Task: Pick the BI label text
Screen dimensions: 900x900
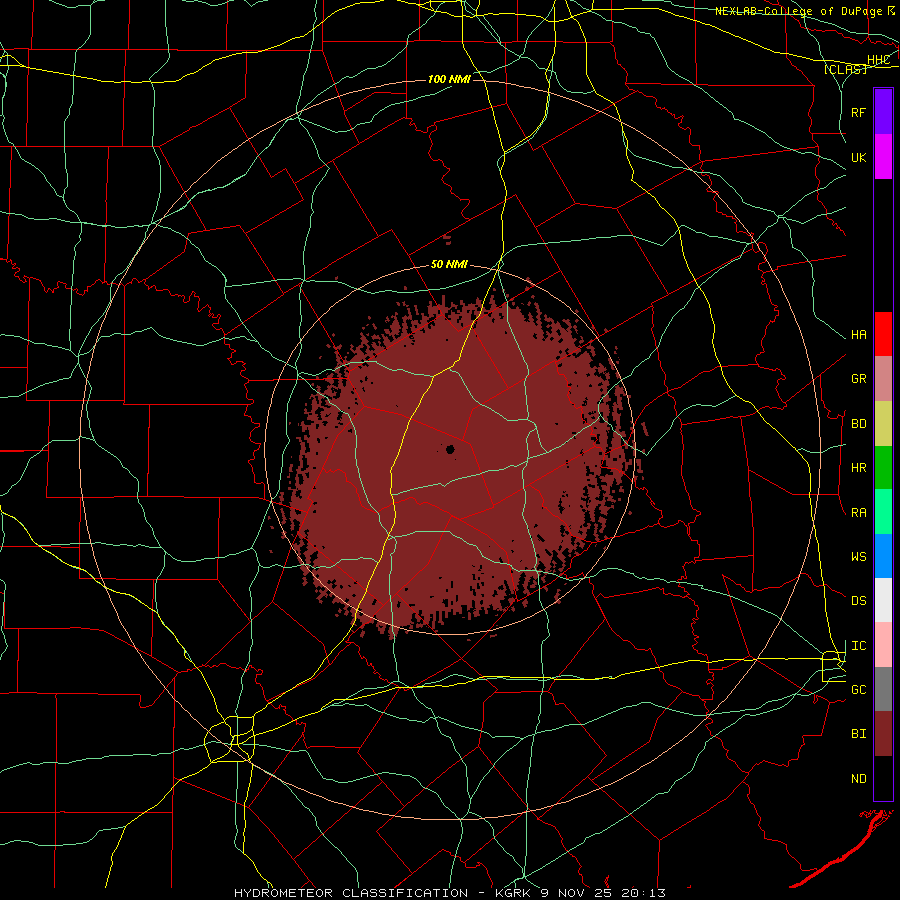Action: tap(858, 734)
